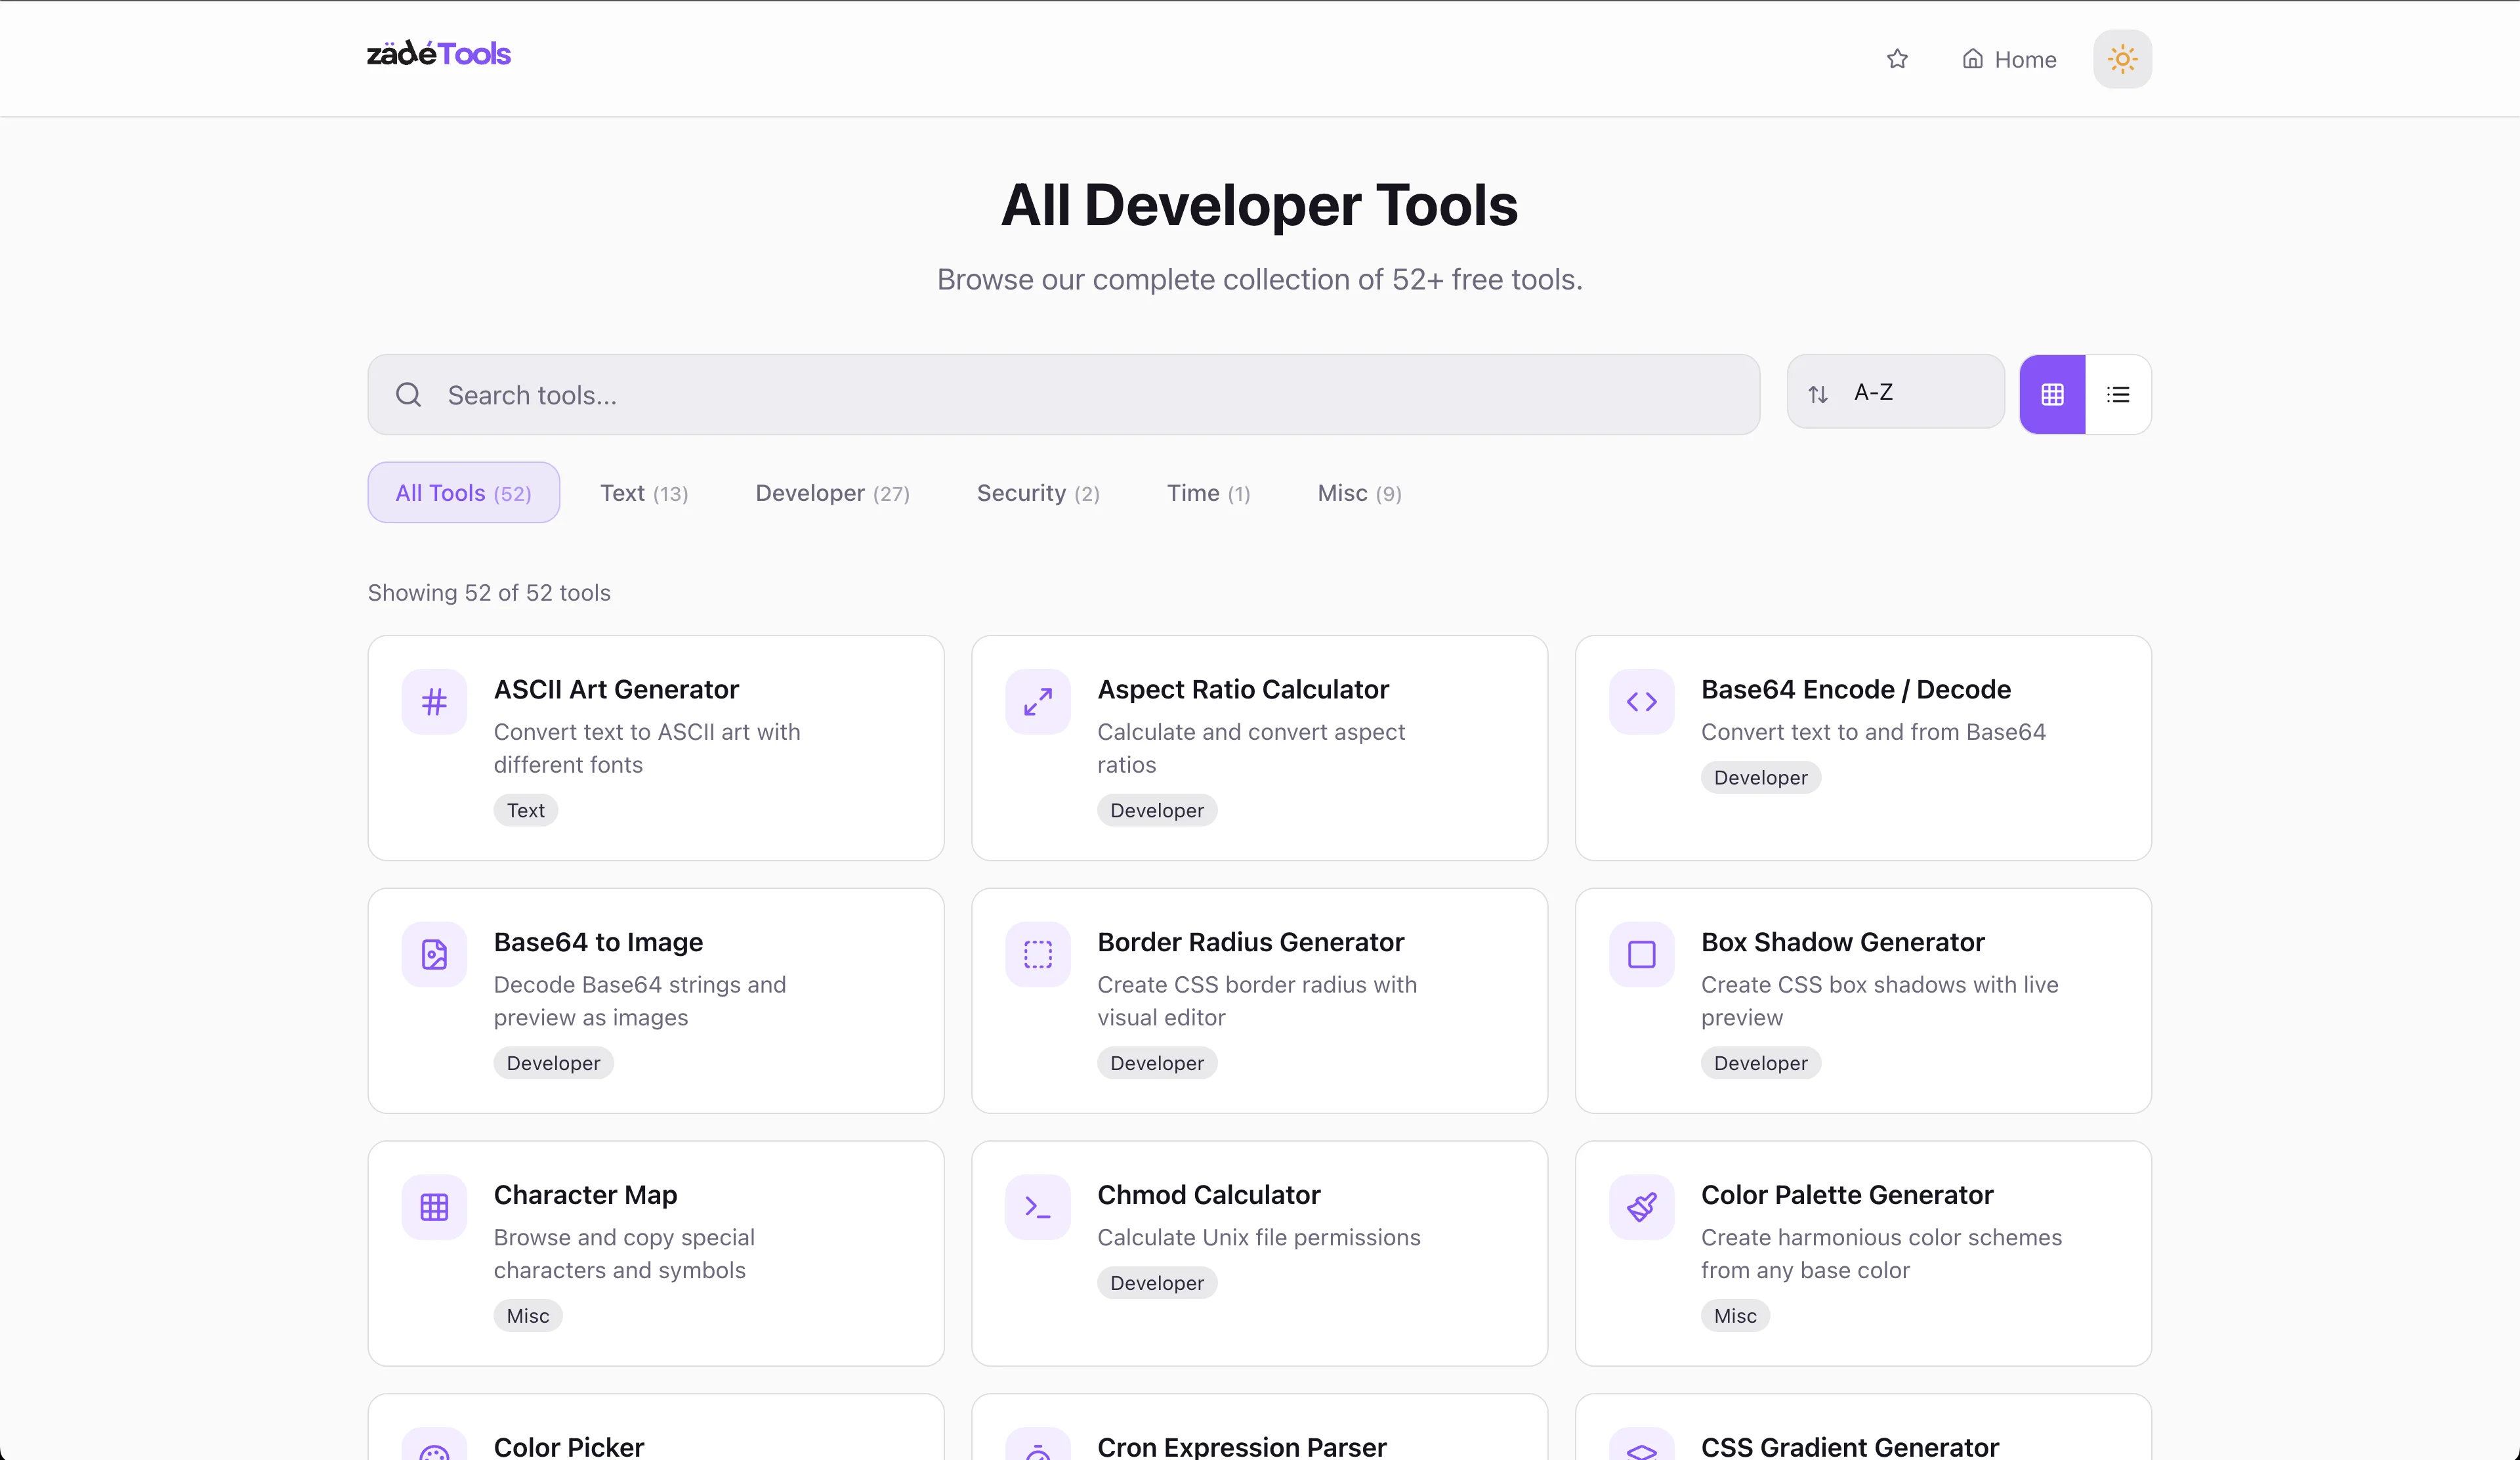Open Border Radius Generator tool title
The height and width of the screenshot is (1460, 2520).
[1251, 942]
